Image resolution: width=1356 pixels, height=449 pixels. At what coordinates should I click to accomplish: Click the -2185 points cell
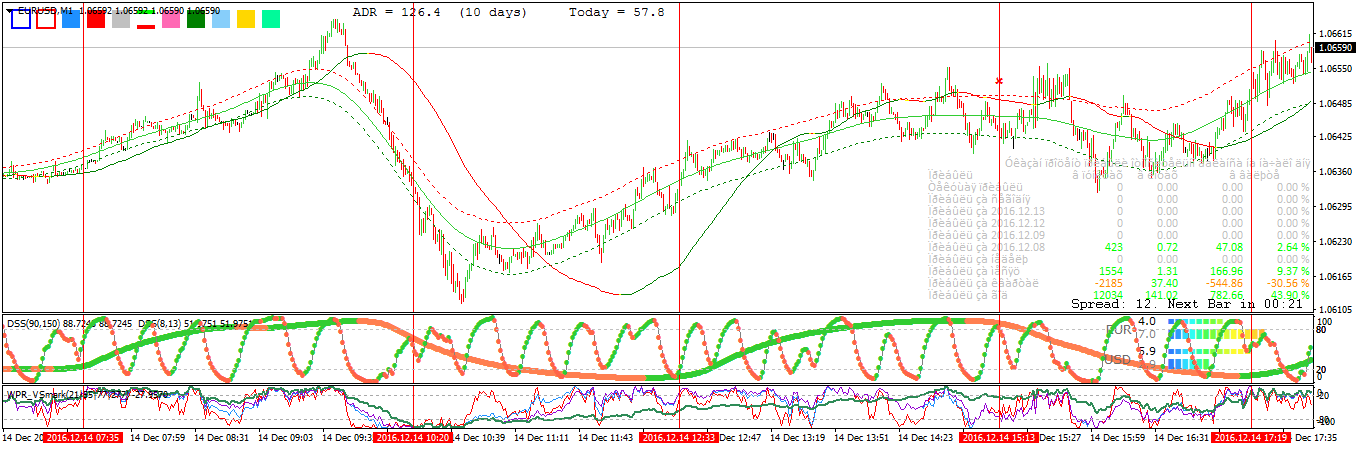(1107, 283)
